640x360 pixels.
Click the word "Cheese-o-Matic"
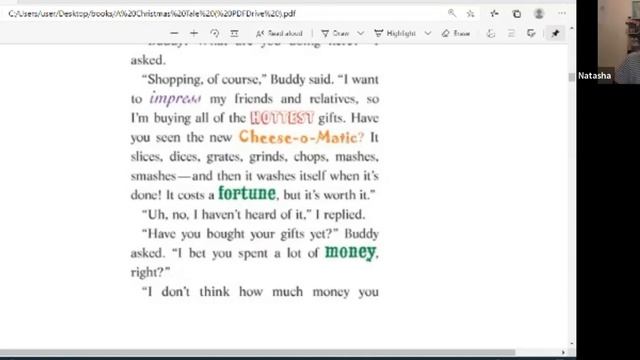298,137
